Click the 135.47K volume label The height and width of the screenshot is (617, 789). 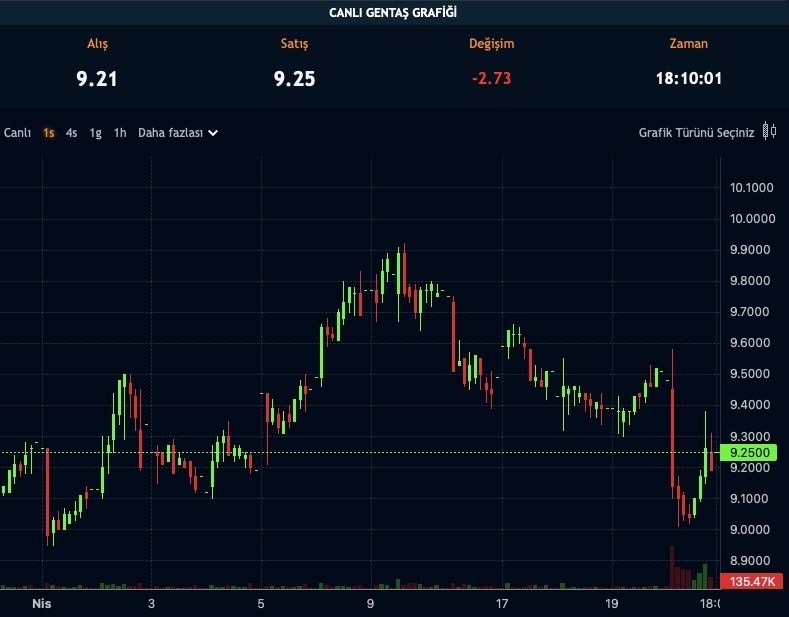pos(751,582)
